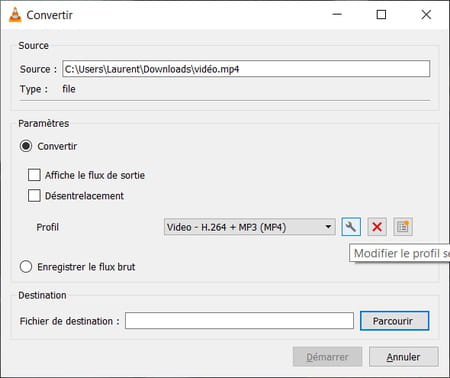Viewport: 450px width, 378px height.
Task: Click the greyed Démarrer button
Action: (327, 357)
